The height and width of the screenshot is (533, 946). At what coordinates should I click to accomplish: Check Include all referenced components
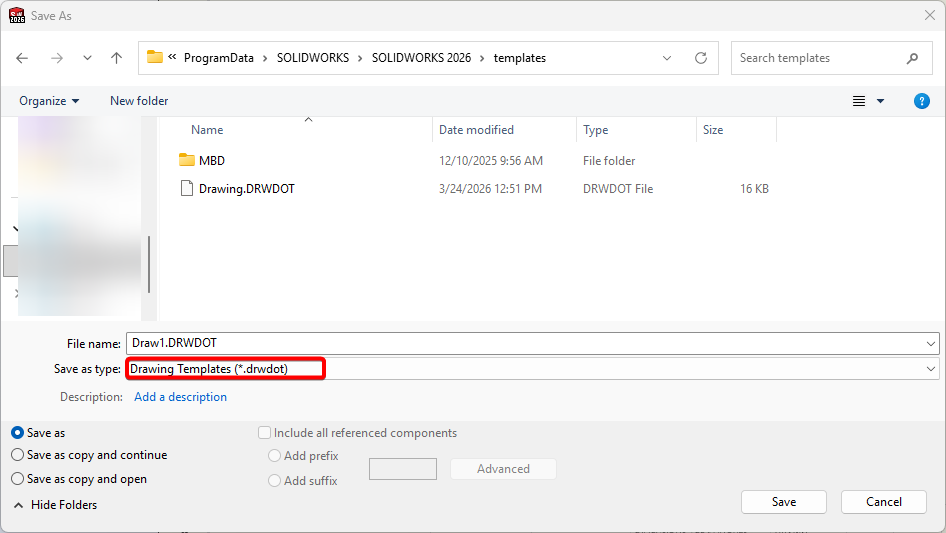pyautogui.click(x=264, y=433)
